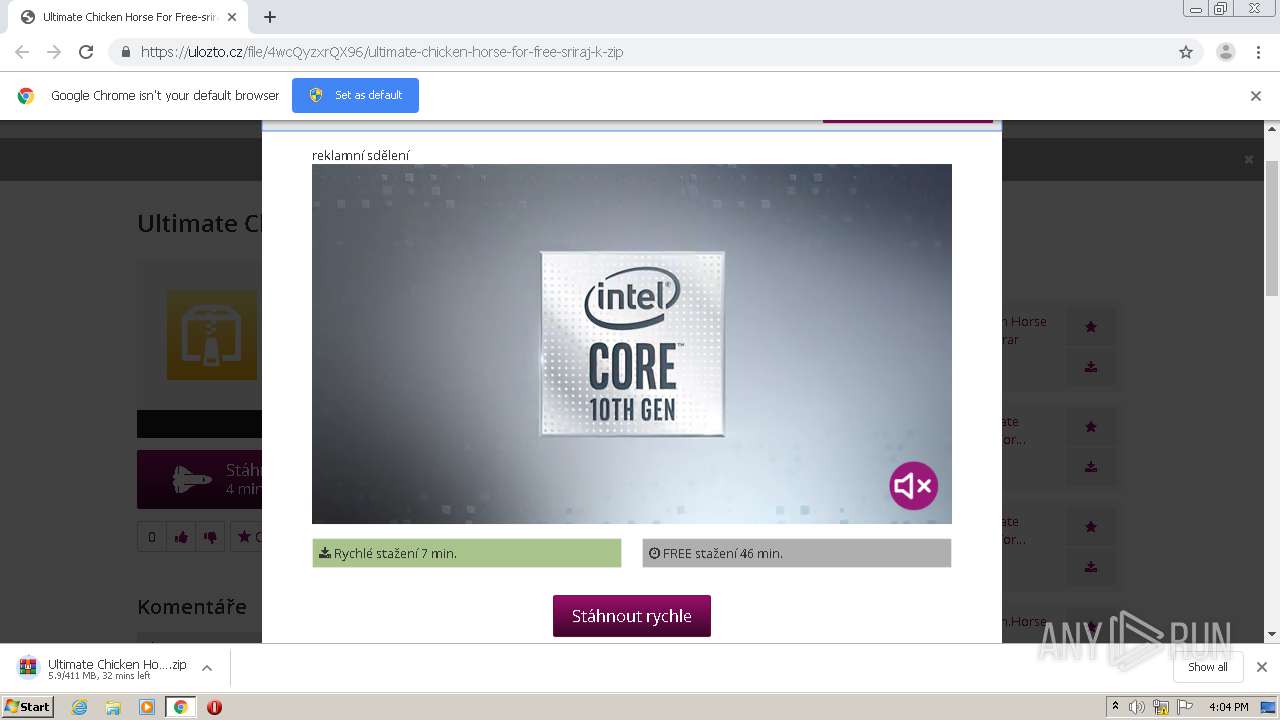The image size is (1280, 720).
Task: Open the network tray icon
Action: click(x=1161, y=707)
